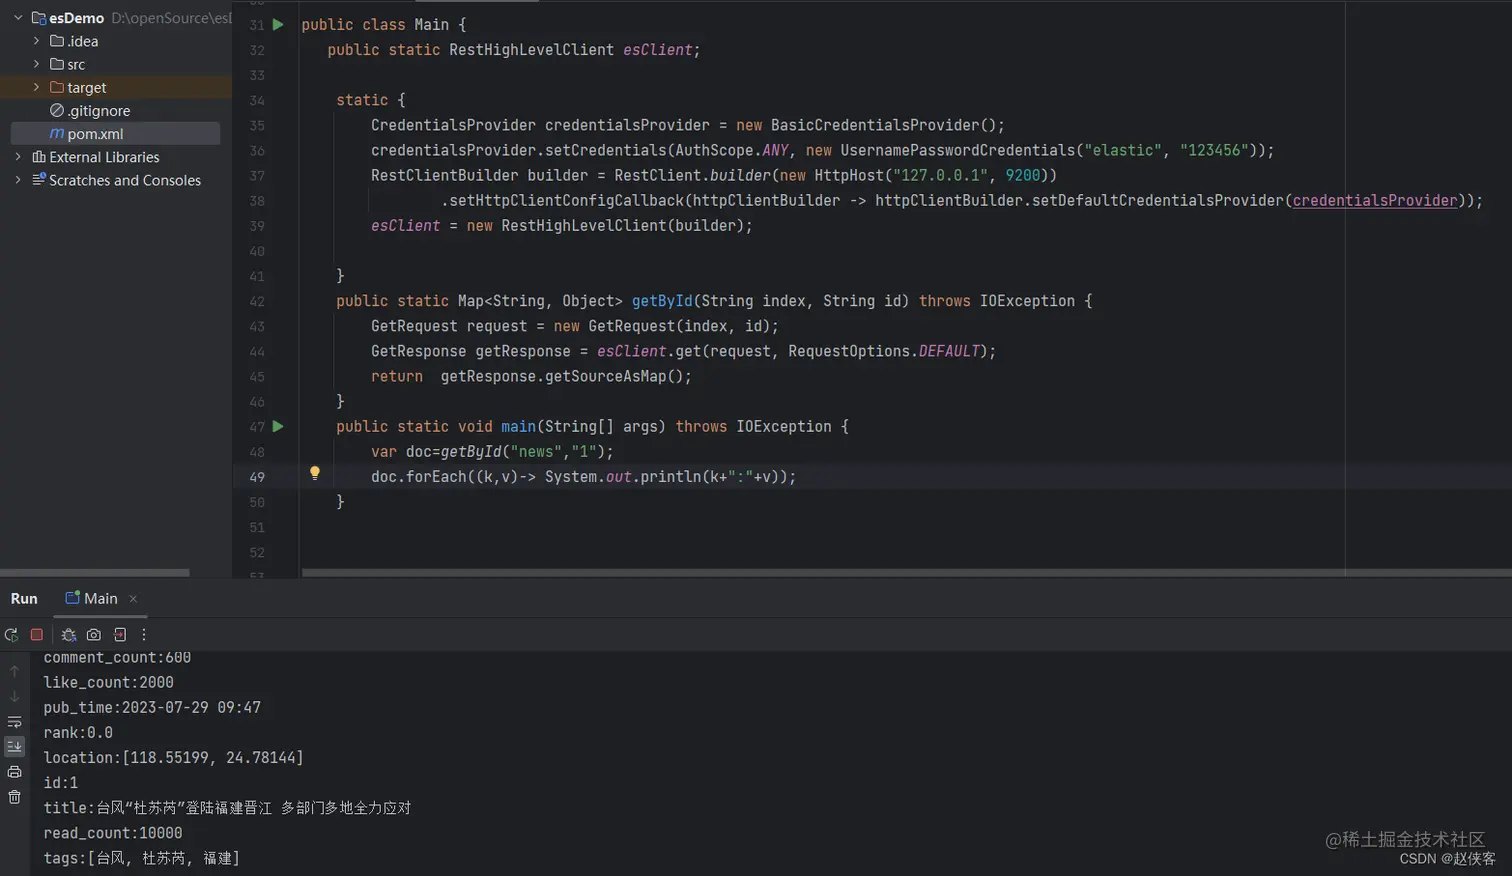Expand Scratches and Consoles node
1512x876 pixels.
tap(18, 180)
